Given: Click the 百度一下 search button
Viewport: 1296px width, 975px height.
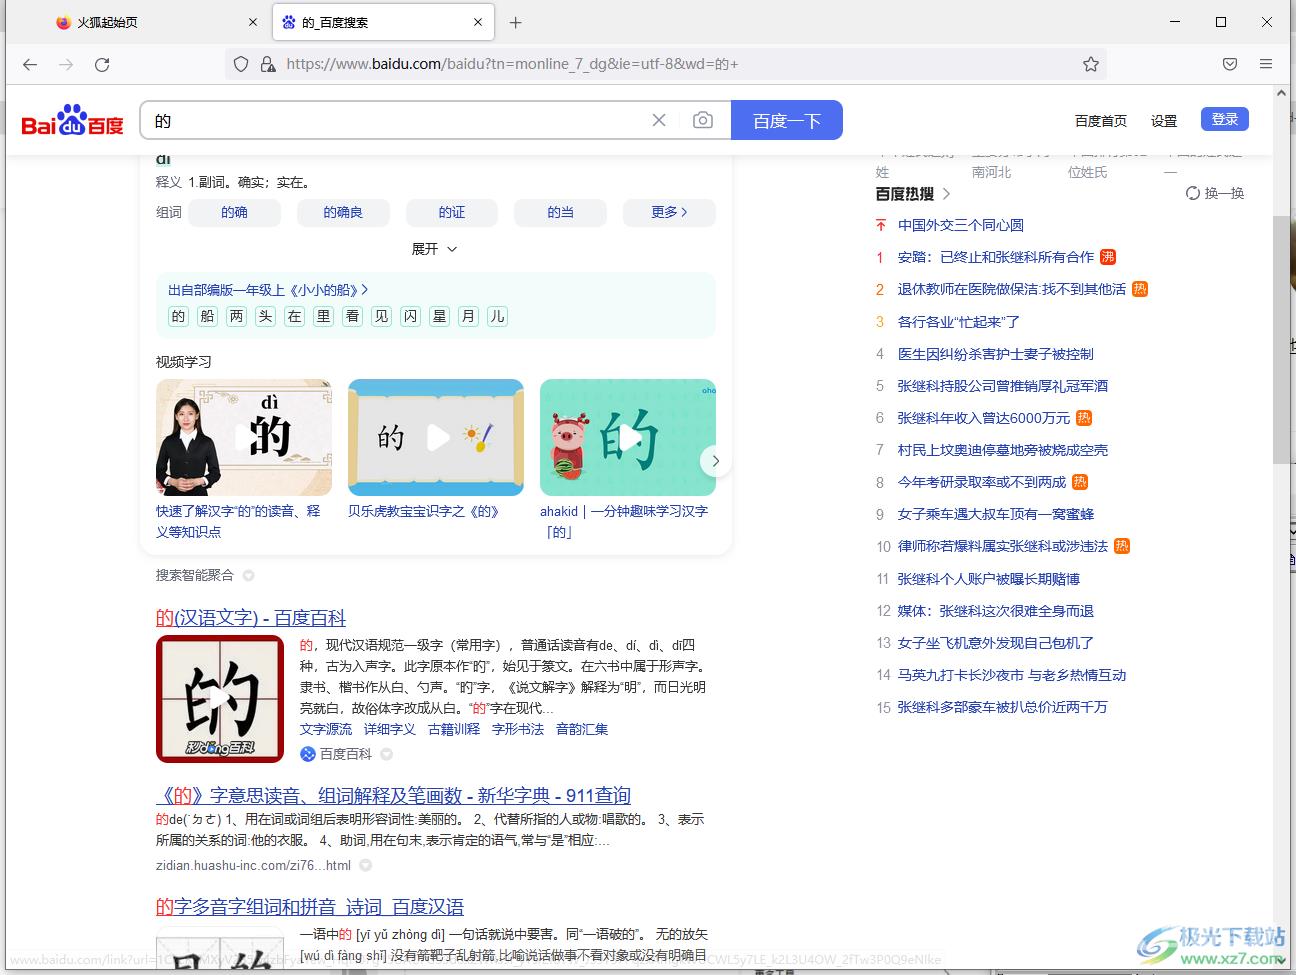Looking at the screenshot, I should [787, 120].
